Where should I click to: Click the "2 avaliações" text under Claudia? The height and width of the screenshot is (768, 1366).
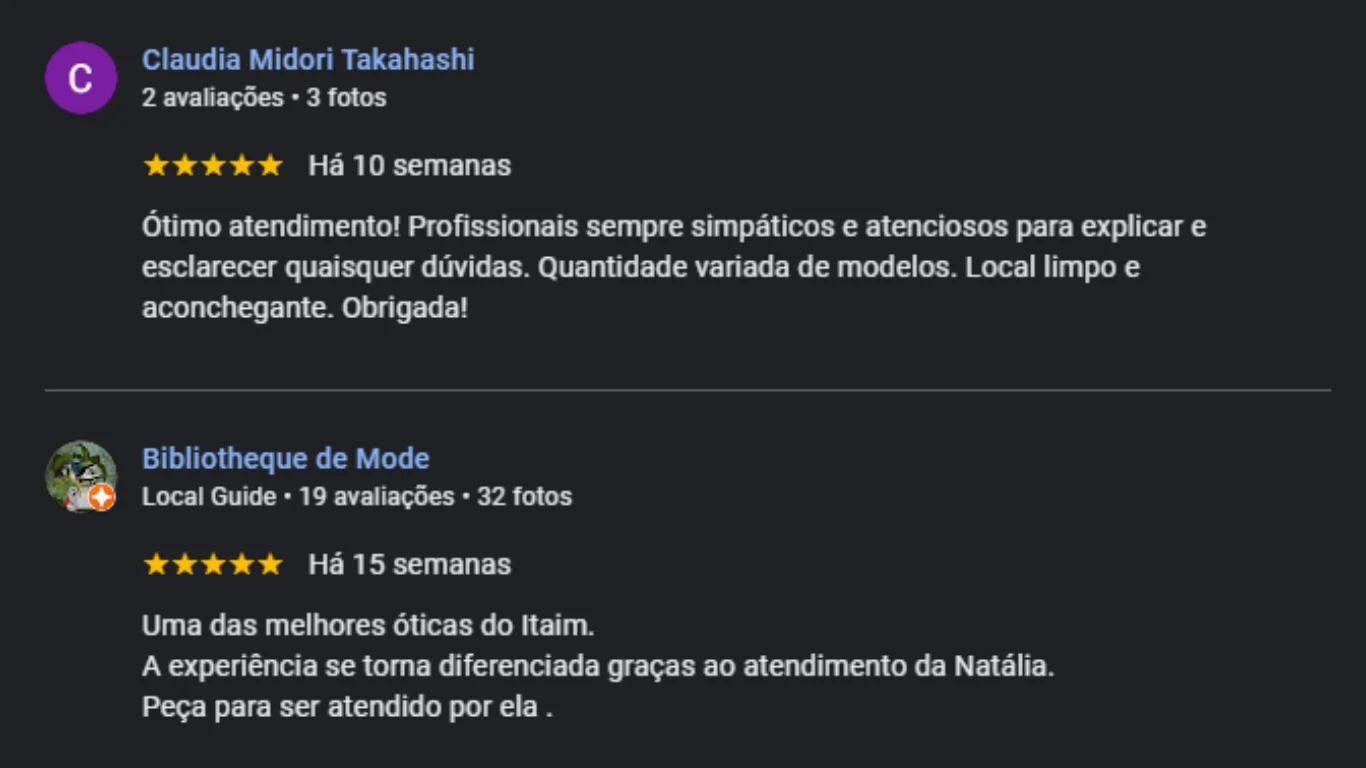click(x=213, y=98)
